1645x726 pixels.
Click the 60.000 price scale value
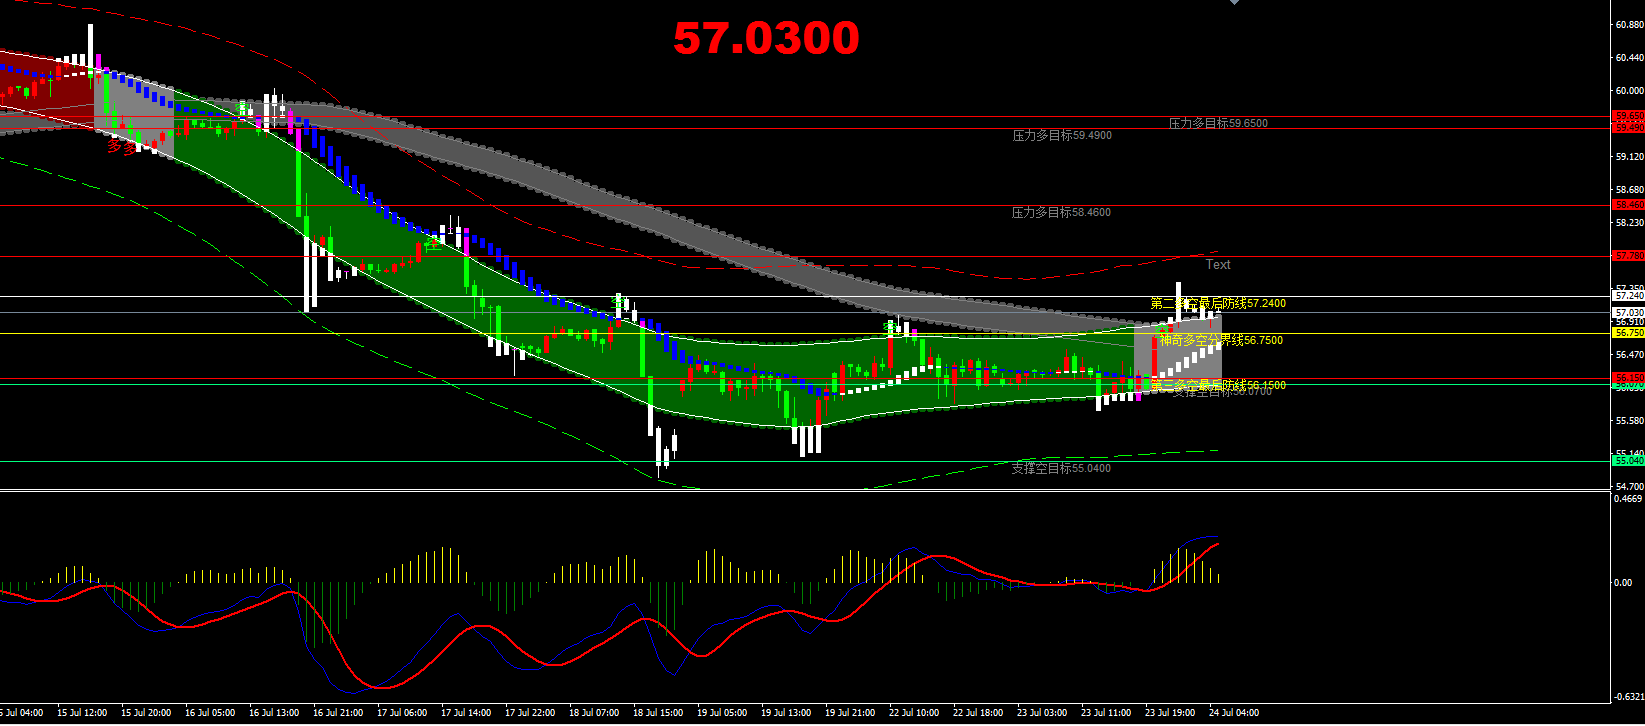point(1630,91)
